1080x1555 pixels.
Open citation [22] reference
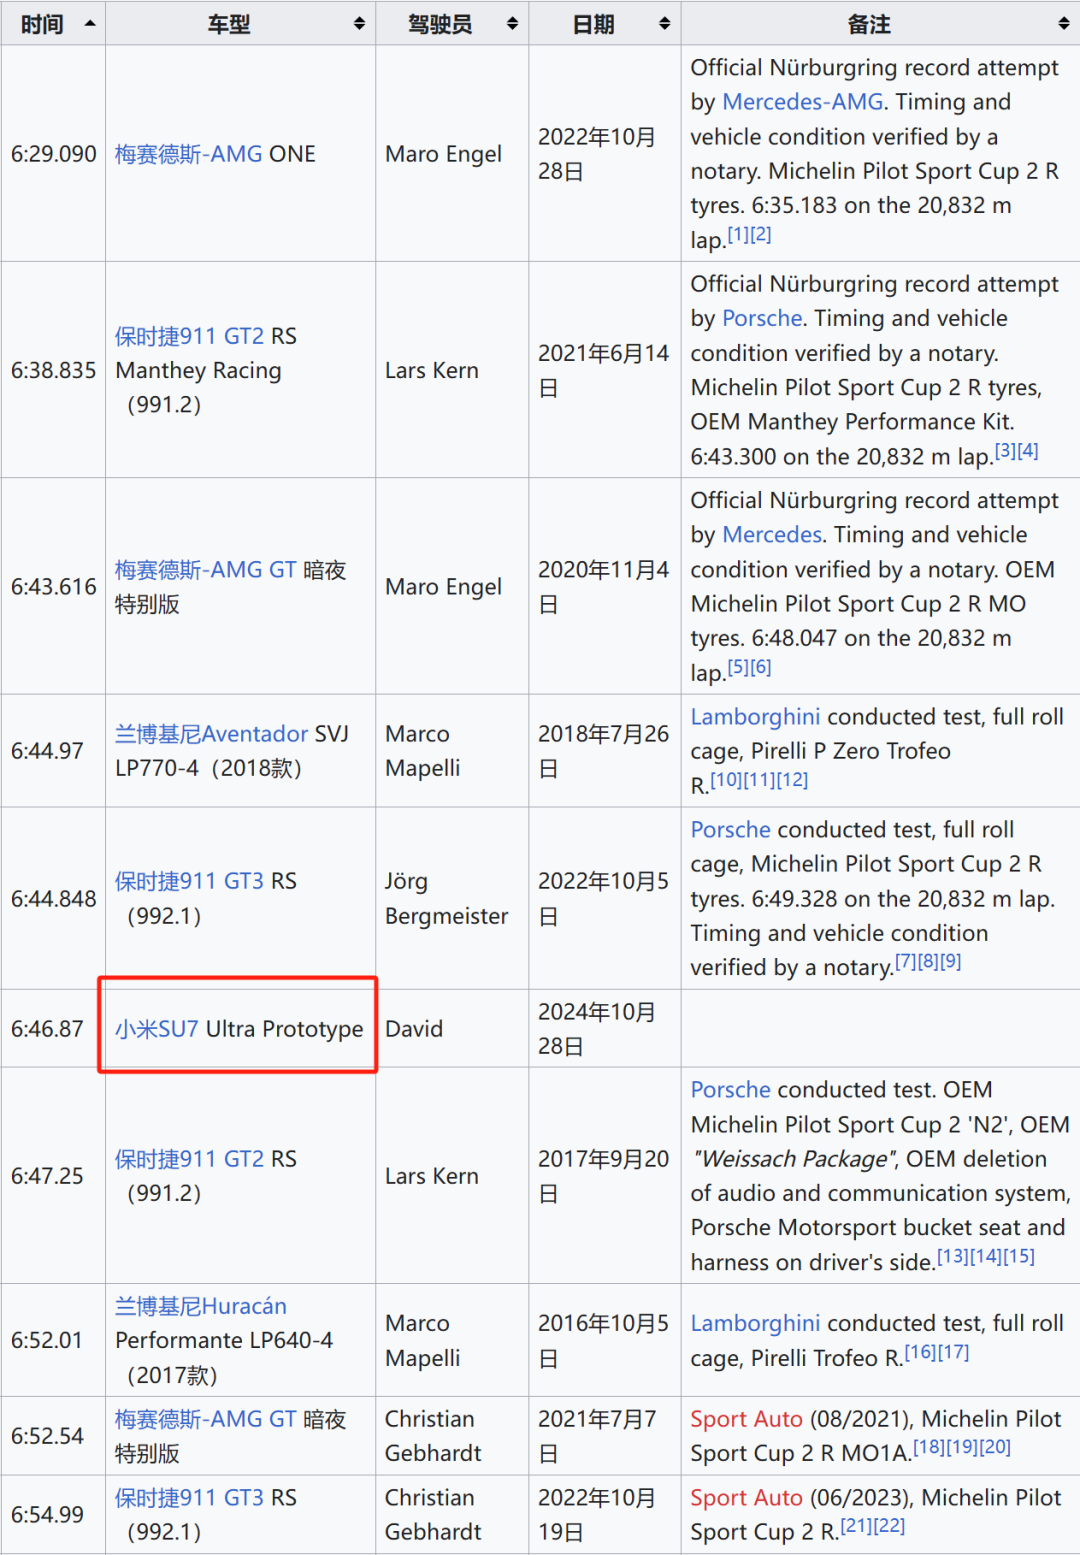pyautogui.click(x=889, y=1527)
